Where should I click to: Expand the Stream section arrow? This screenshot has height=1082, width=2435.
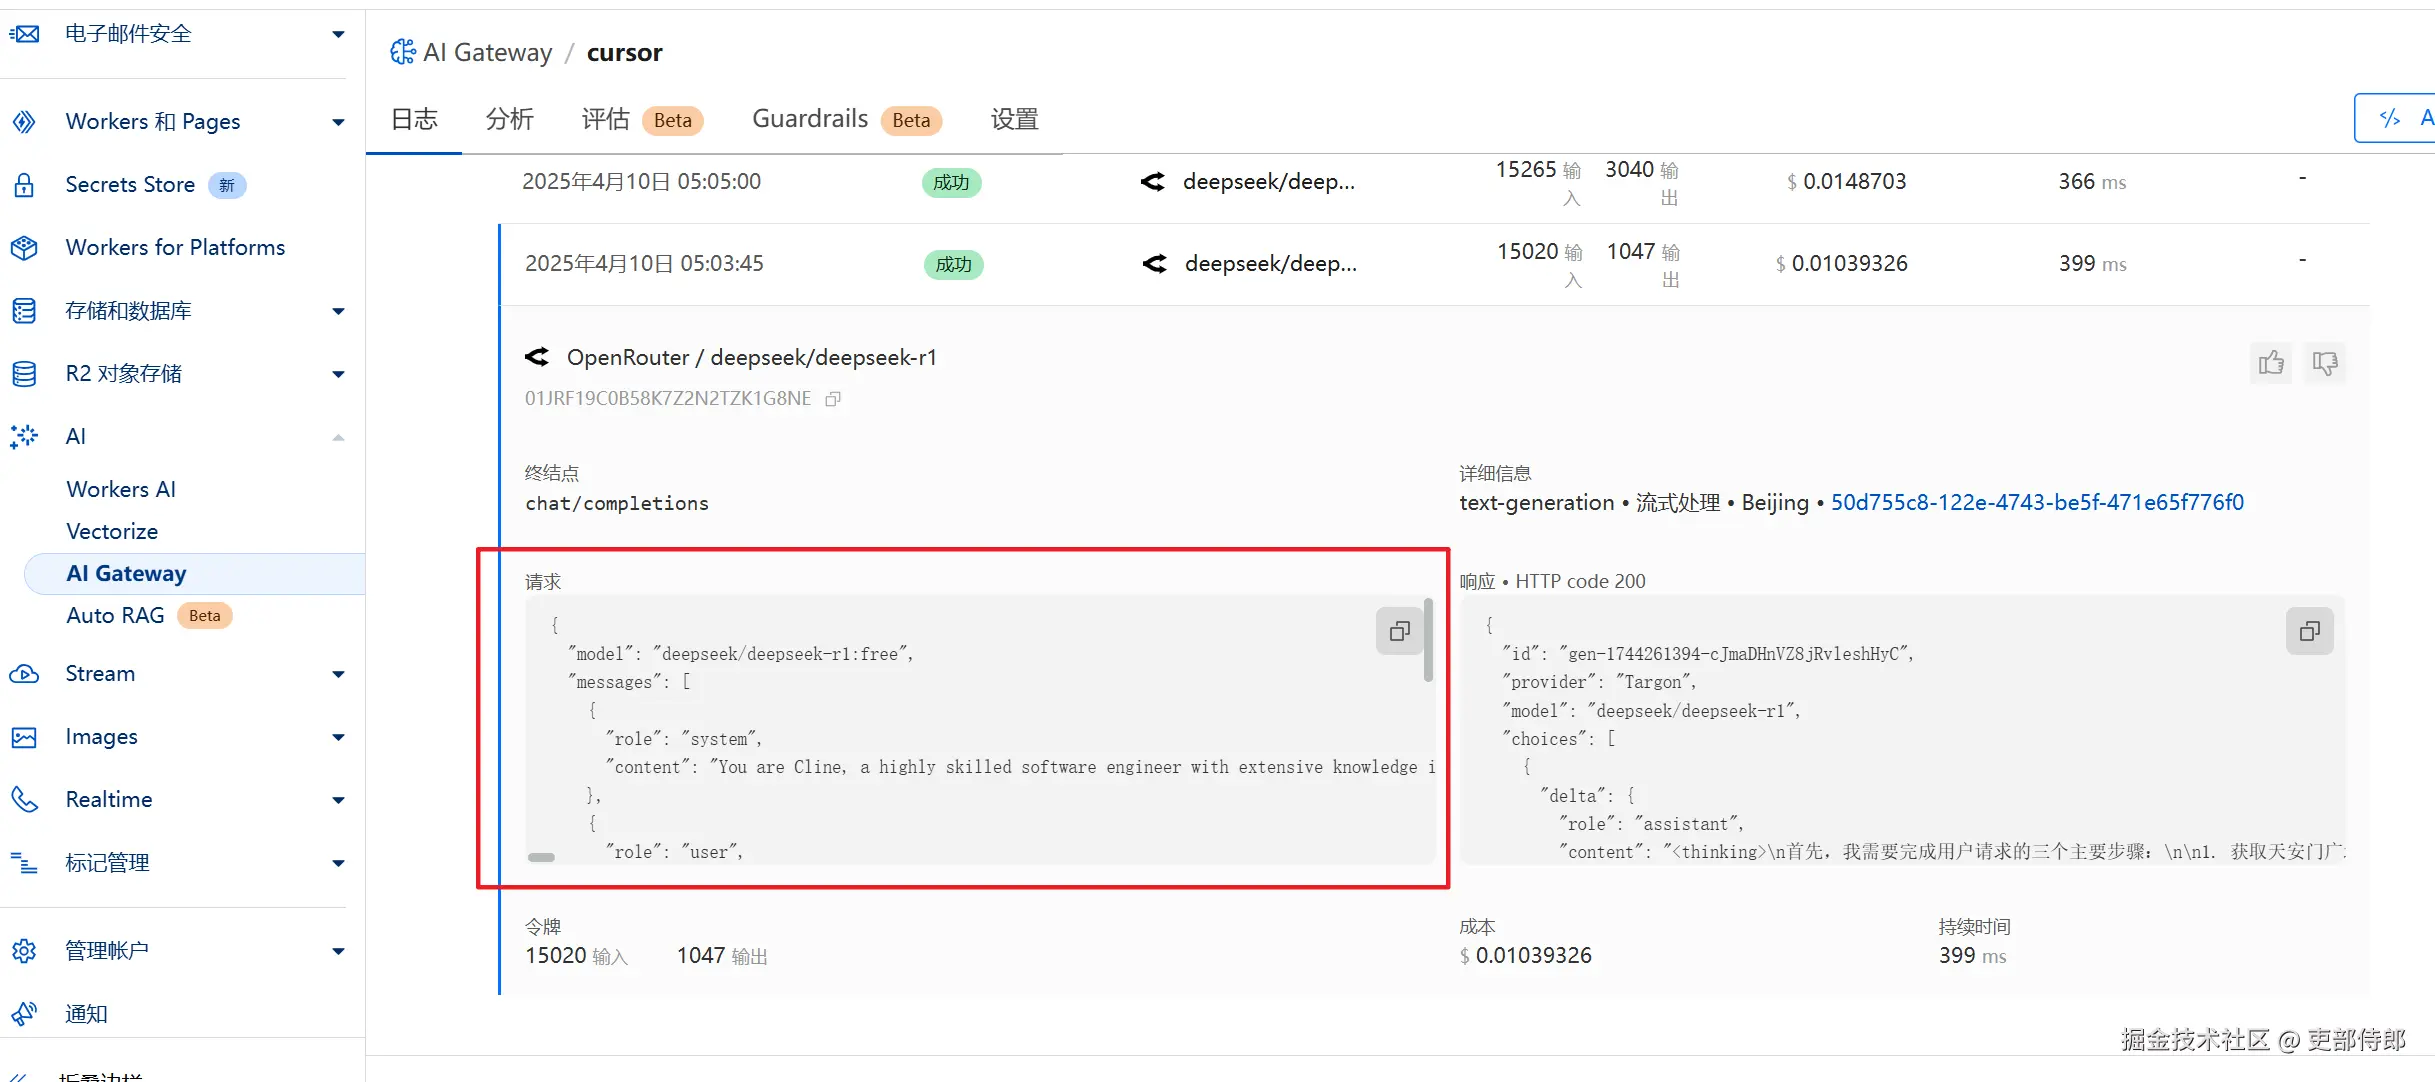pos(338,674)
